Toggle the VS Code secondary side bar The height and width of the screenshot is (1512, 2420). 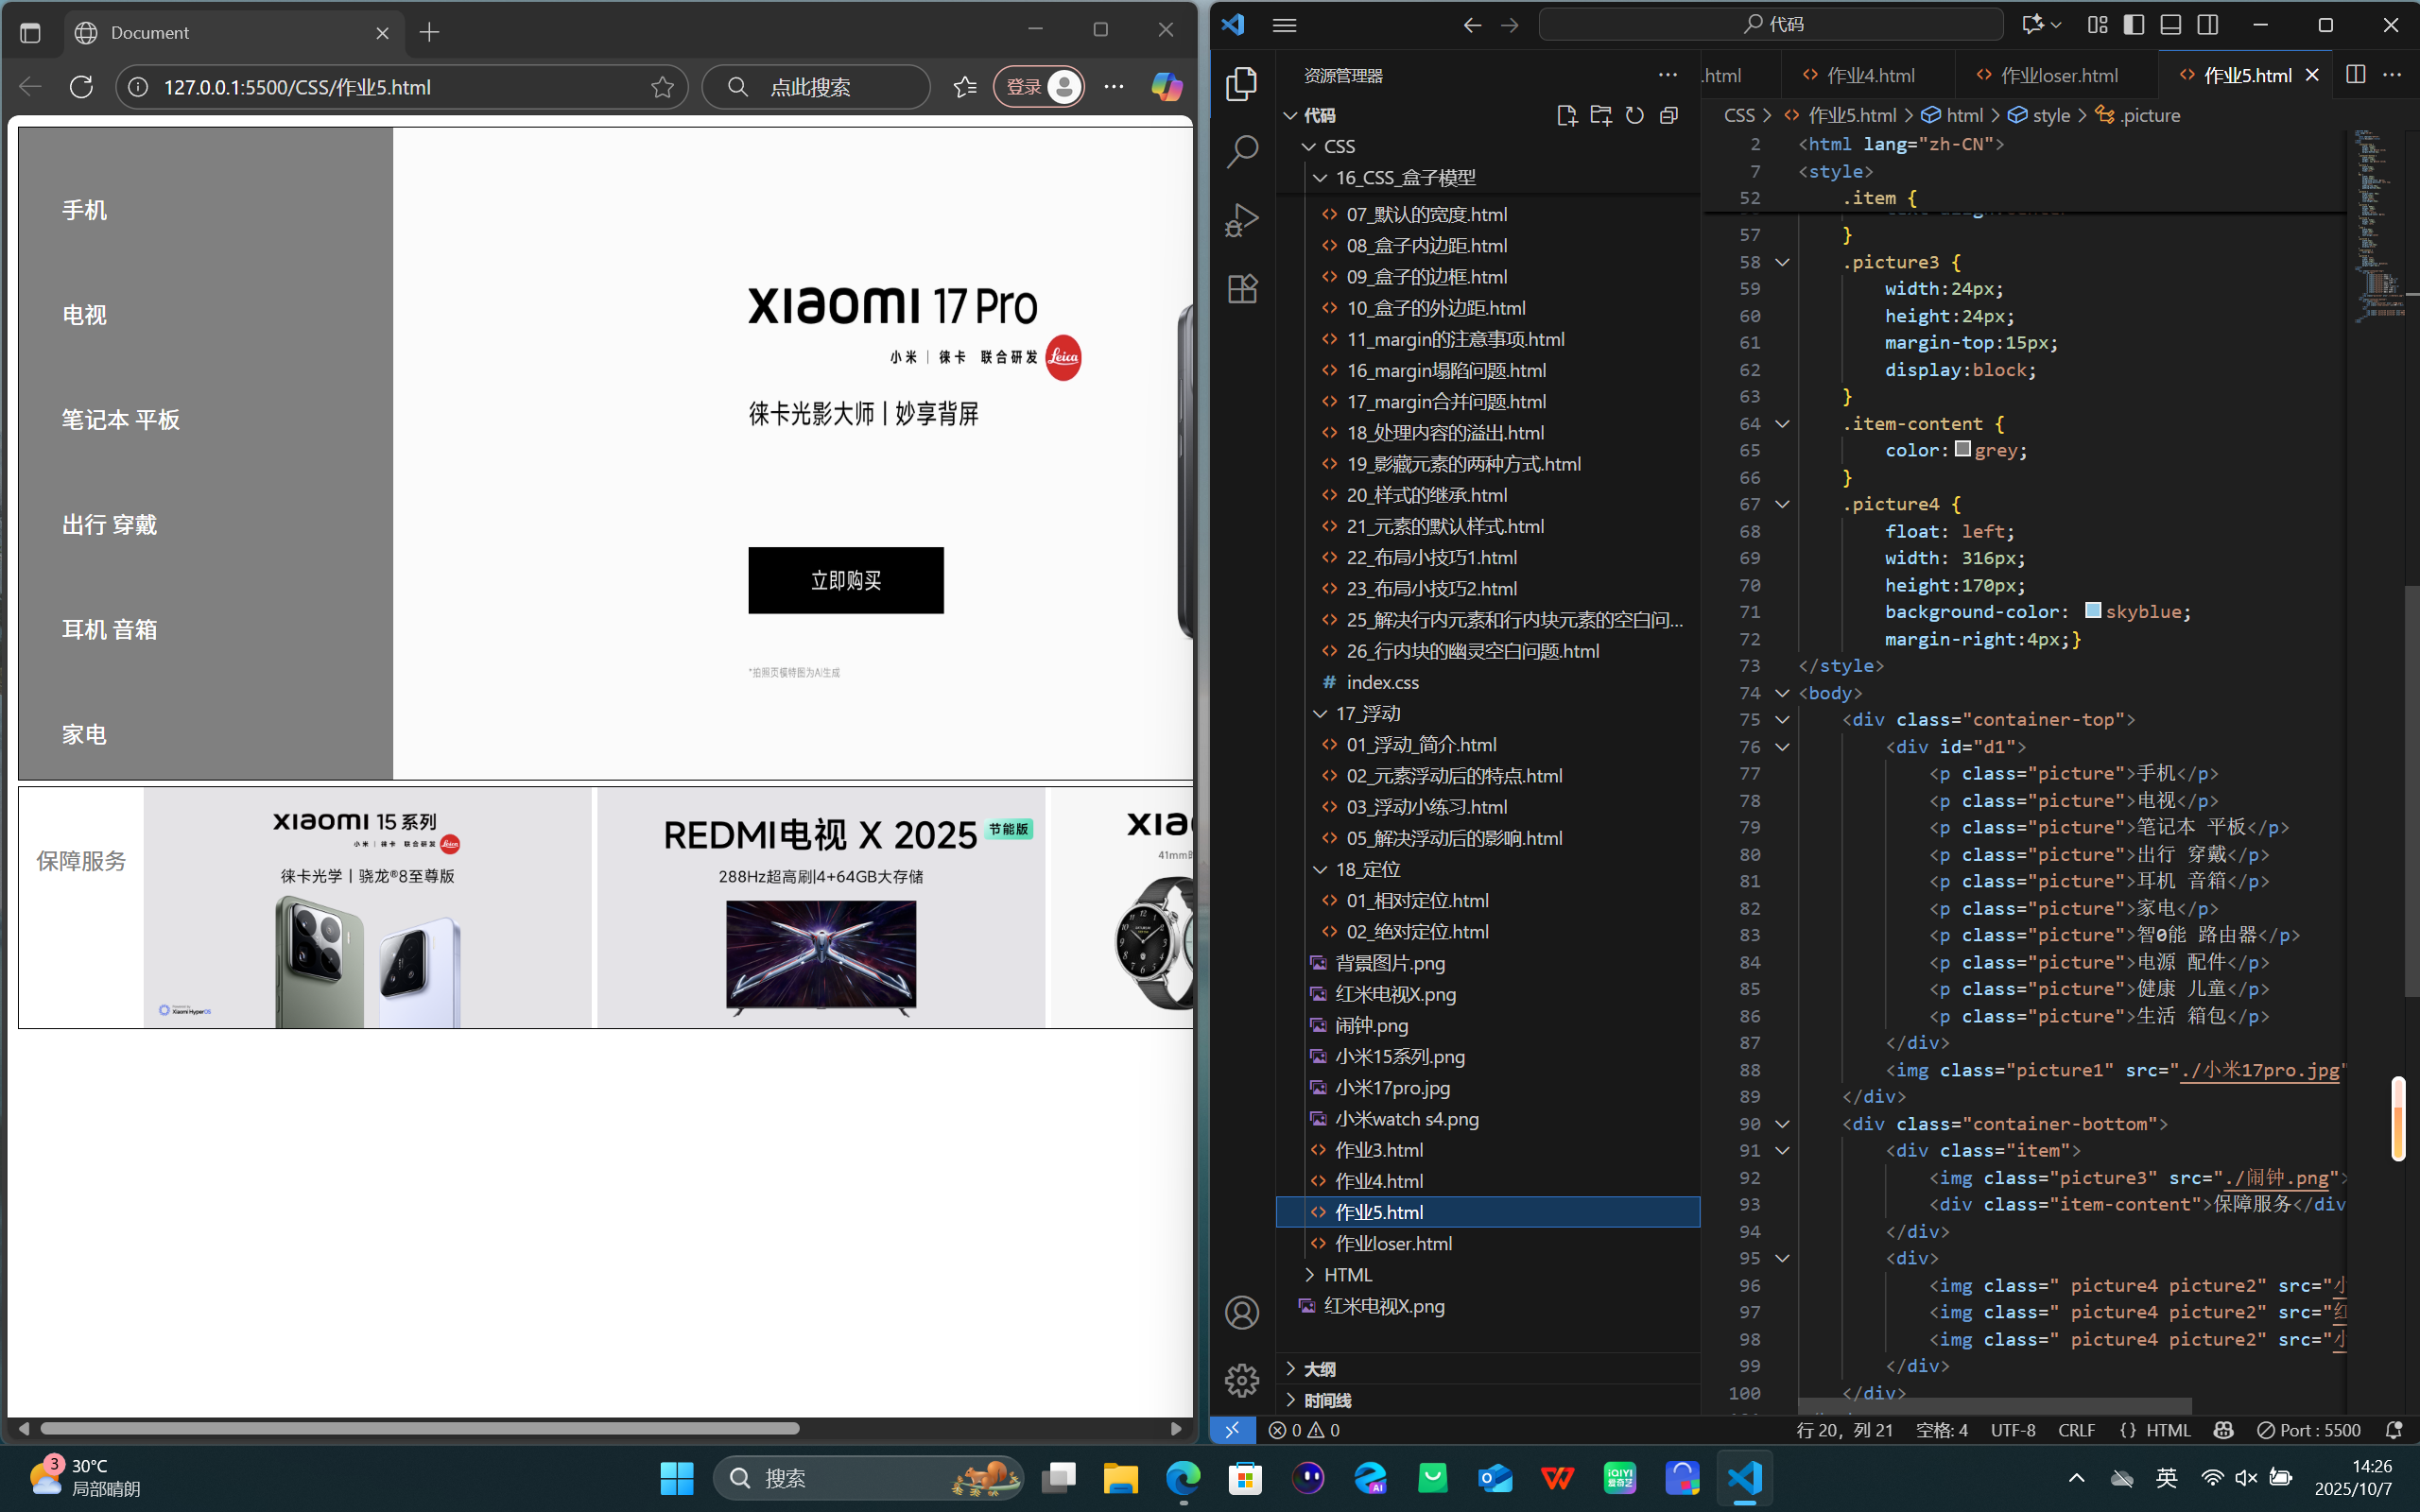(2208, 25)
